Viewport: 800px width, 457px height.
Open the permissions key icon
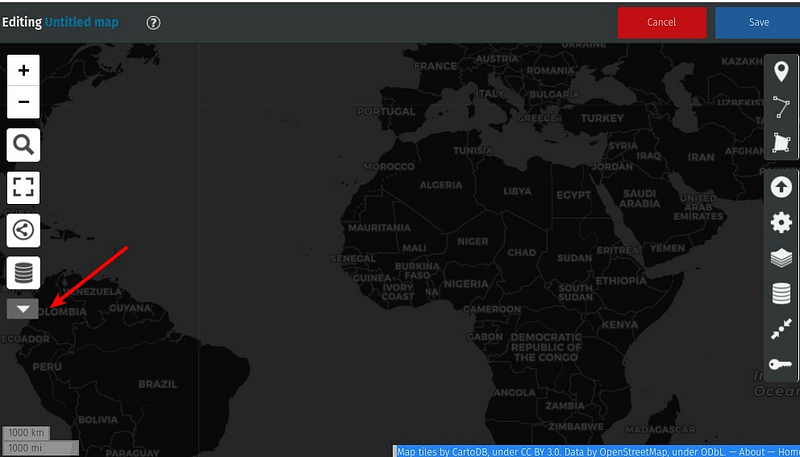[781, 364]
